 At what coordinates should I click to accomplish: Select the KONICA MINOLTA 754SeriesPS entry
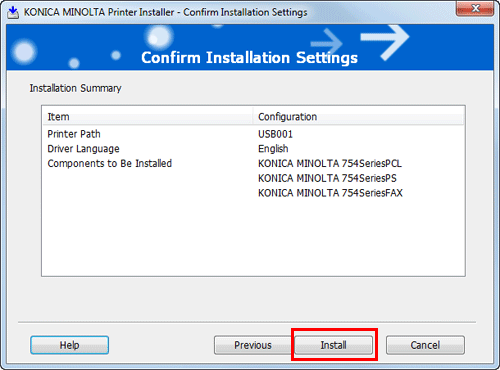327,178
